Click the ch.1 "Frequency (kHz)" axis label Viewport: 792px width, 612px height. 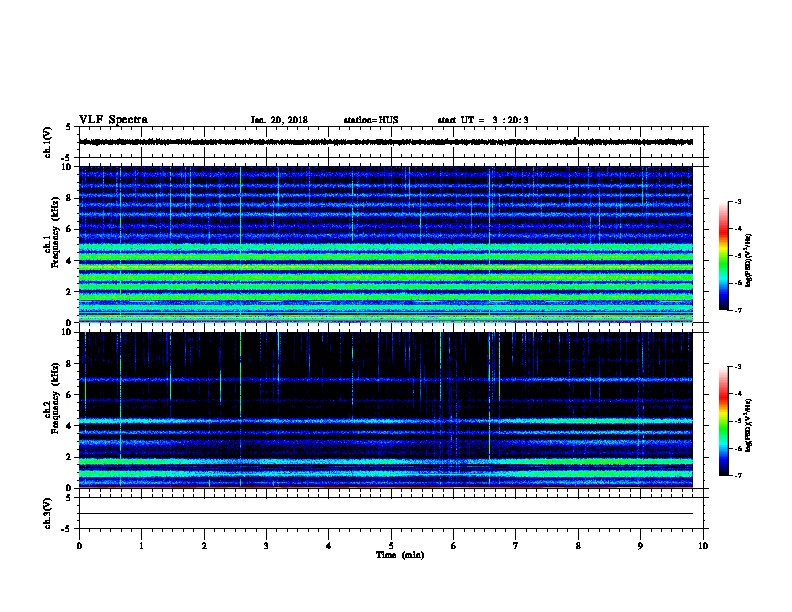pos(55,232)
